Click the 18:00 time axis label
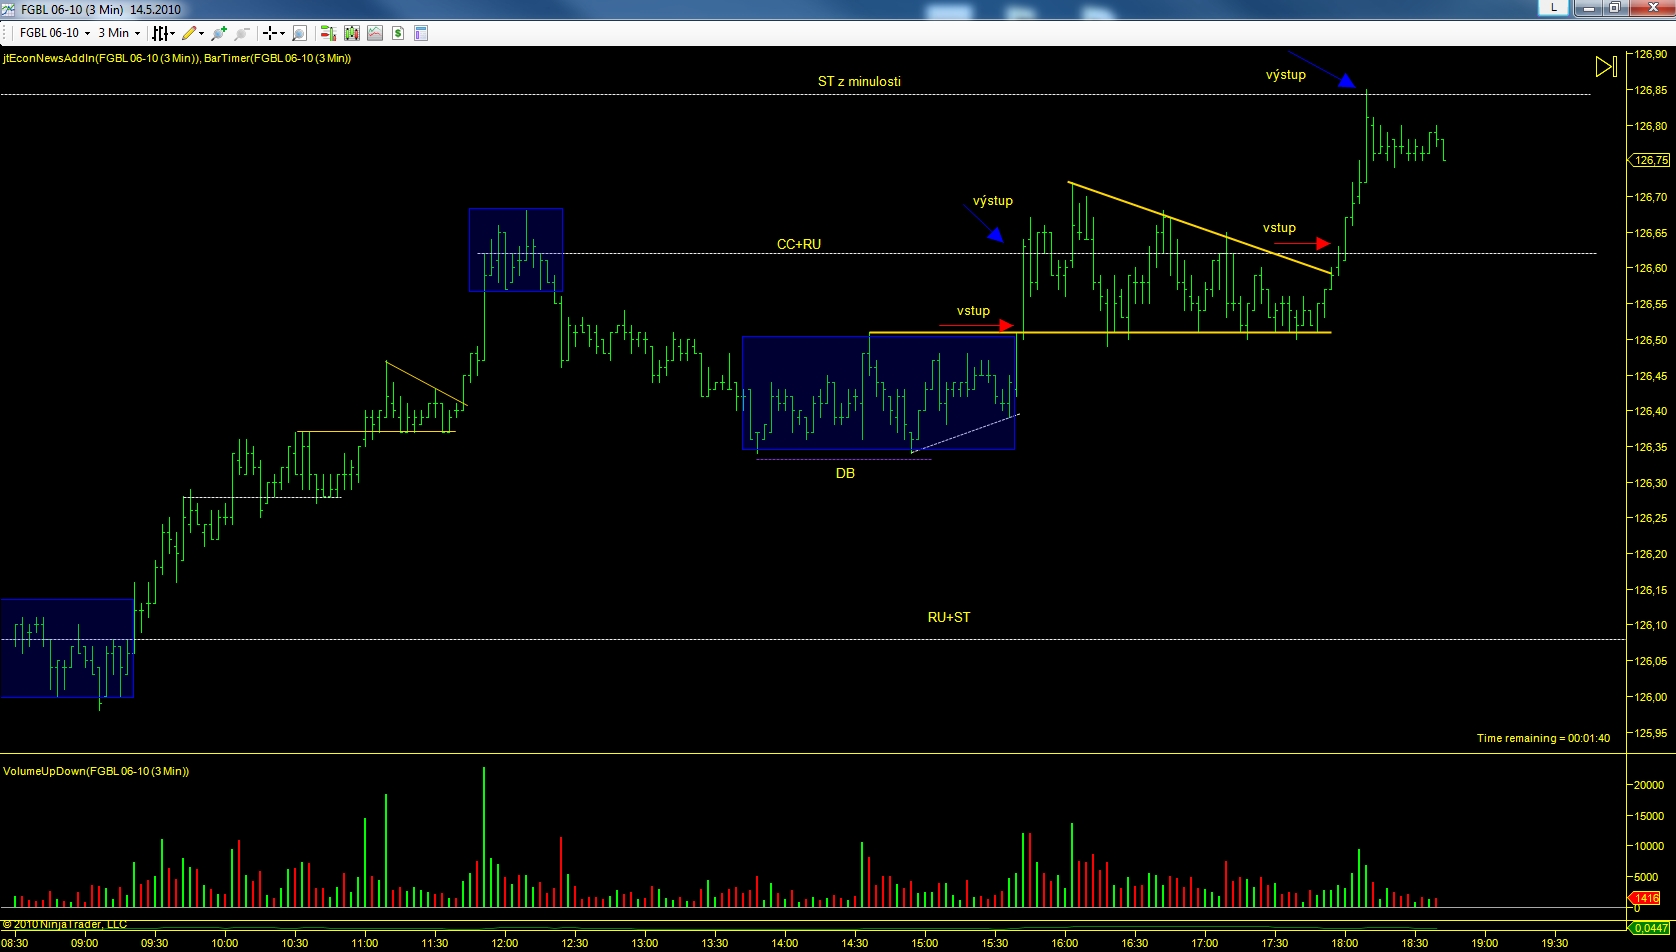The image size is (1676, 952). [x=1344, y=943]
